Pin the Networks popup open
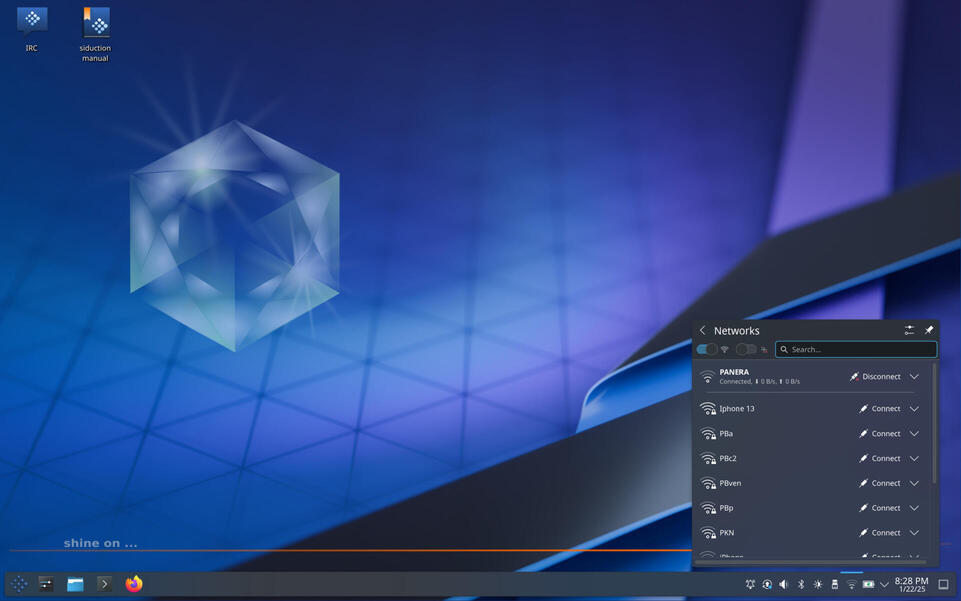Viewport: 961px width, 601px height. [x=929, y=330]
